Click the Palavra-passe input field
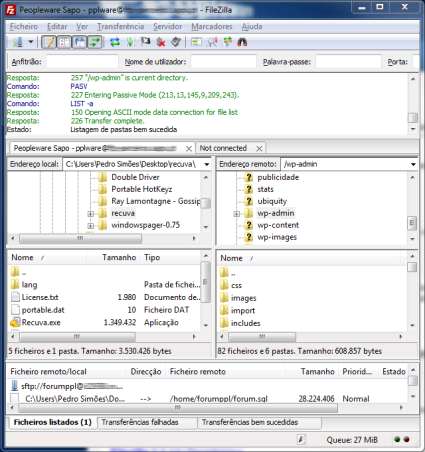 [348, 62]
